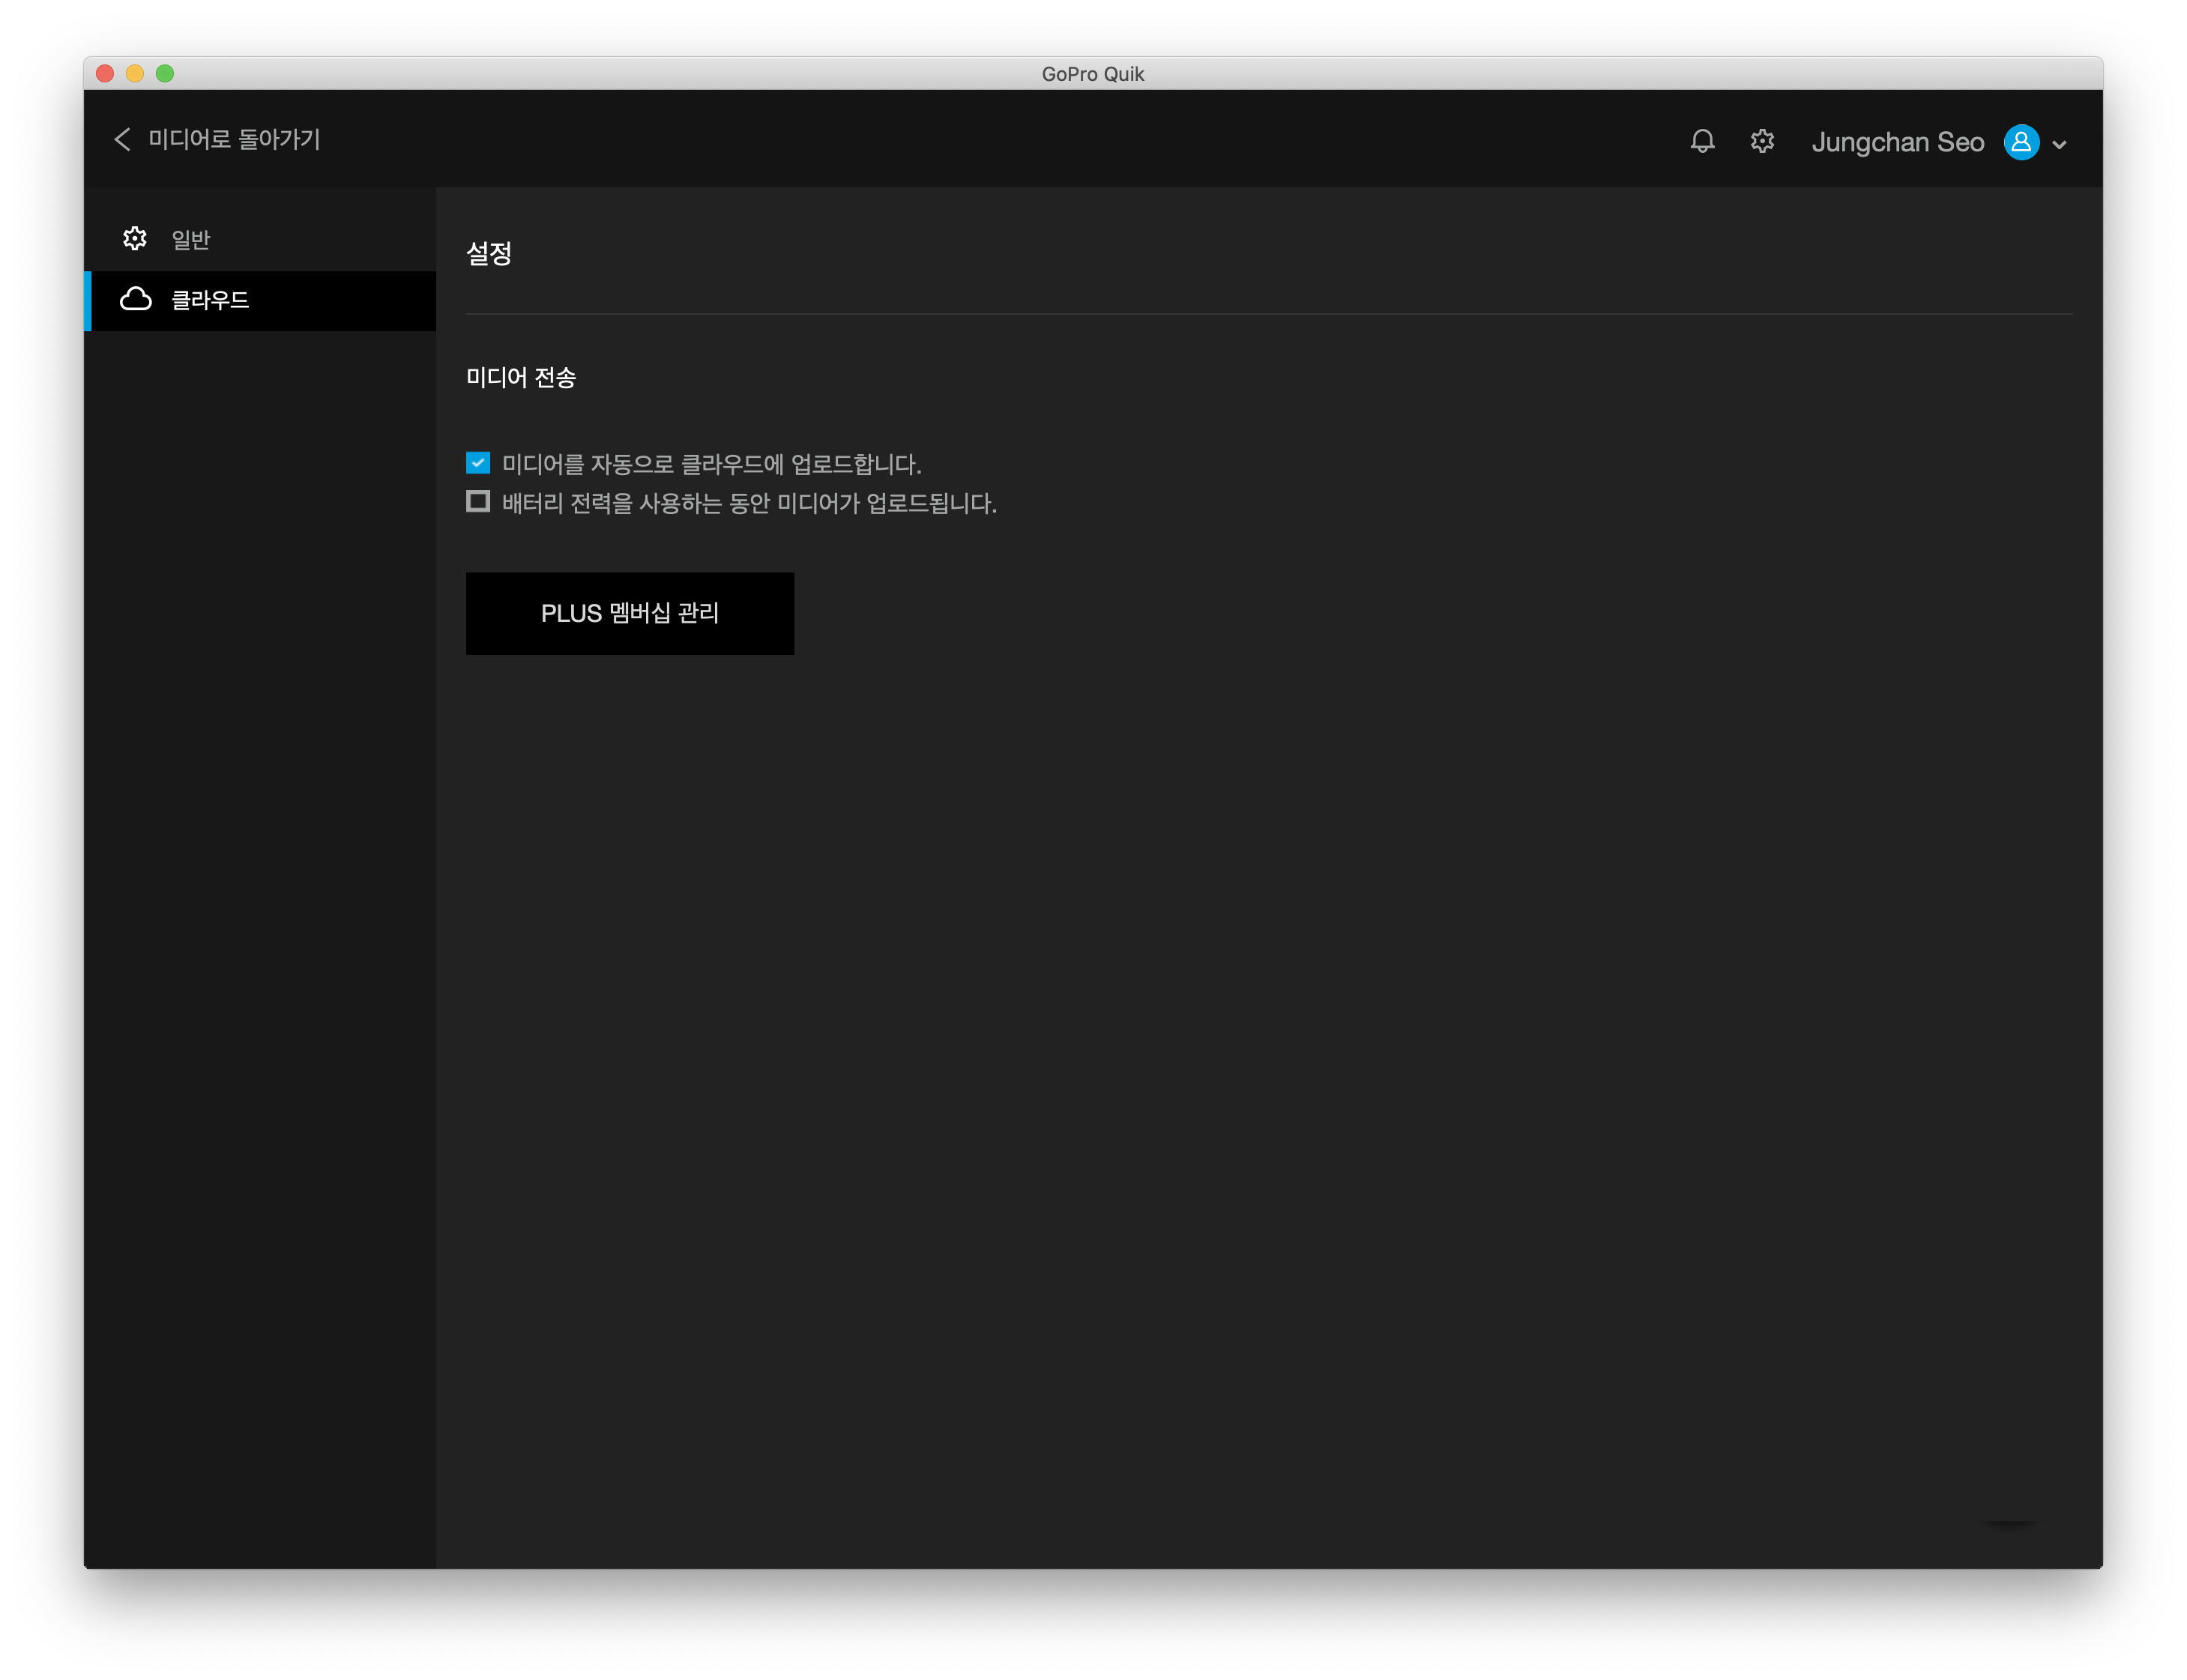Click the gear icon beside 일반
The image size is (2187, 1680).
pyautogui.click(x=135, y=239)
